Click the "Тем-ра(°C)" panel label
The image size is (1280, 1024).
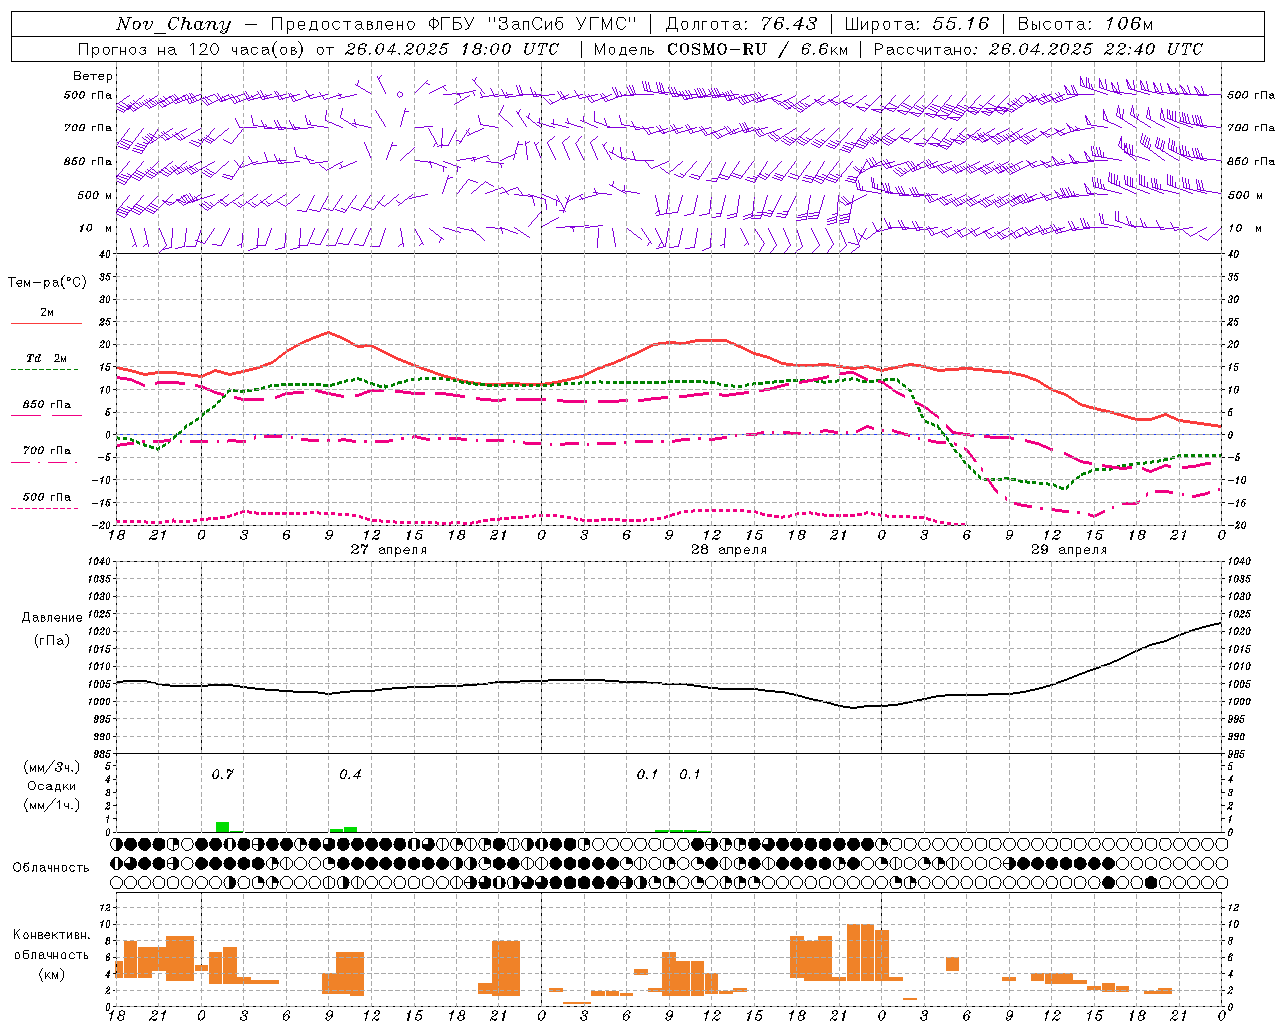47,283
